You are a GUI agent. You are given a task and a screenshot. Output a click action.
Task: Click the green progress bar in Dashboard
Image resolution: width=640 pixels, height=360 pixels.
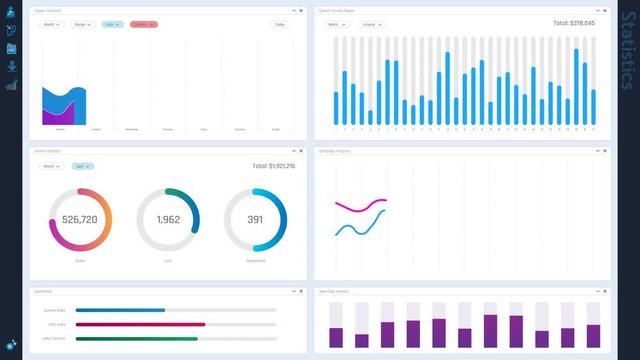pos(136,339)
